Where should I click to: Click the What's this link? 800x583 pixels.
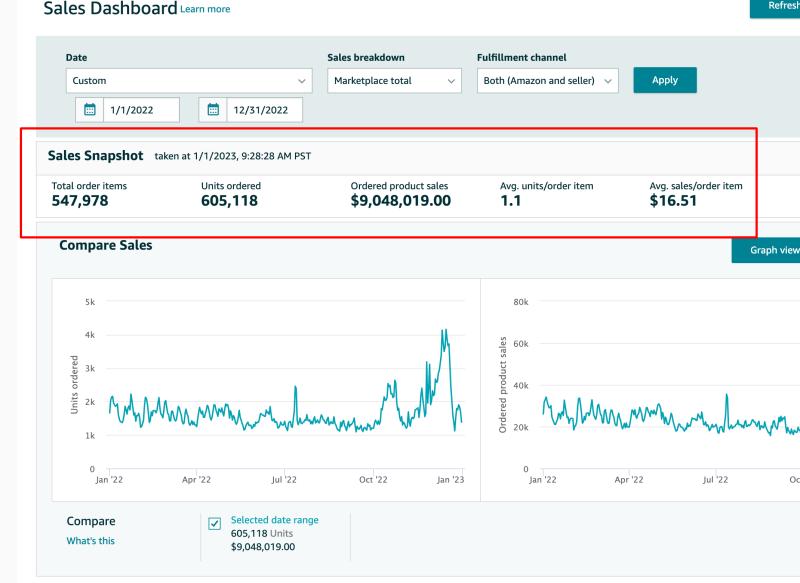point(90,541)
